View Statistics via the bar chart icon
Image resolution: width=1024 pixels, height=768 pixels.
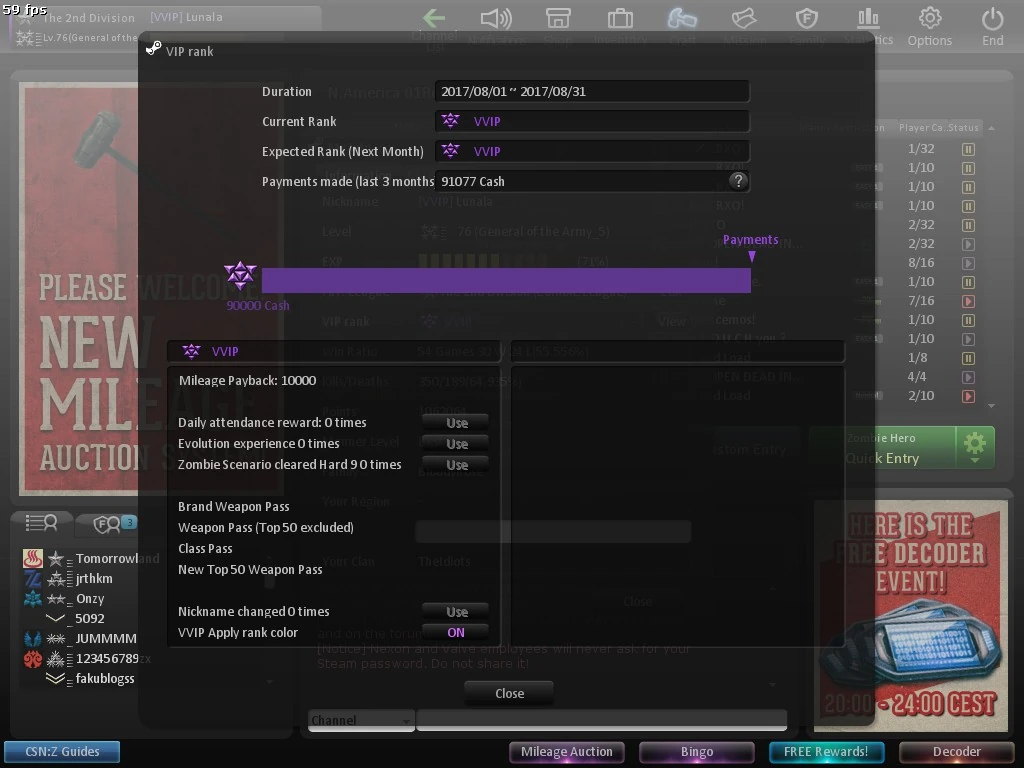867,17
